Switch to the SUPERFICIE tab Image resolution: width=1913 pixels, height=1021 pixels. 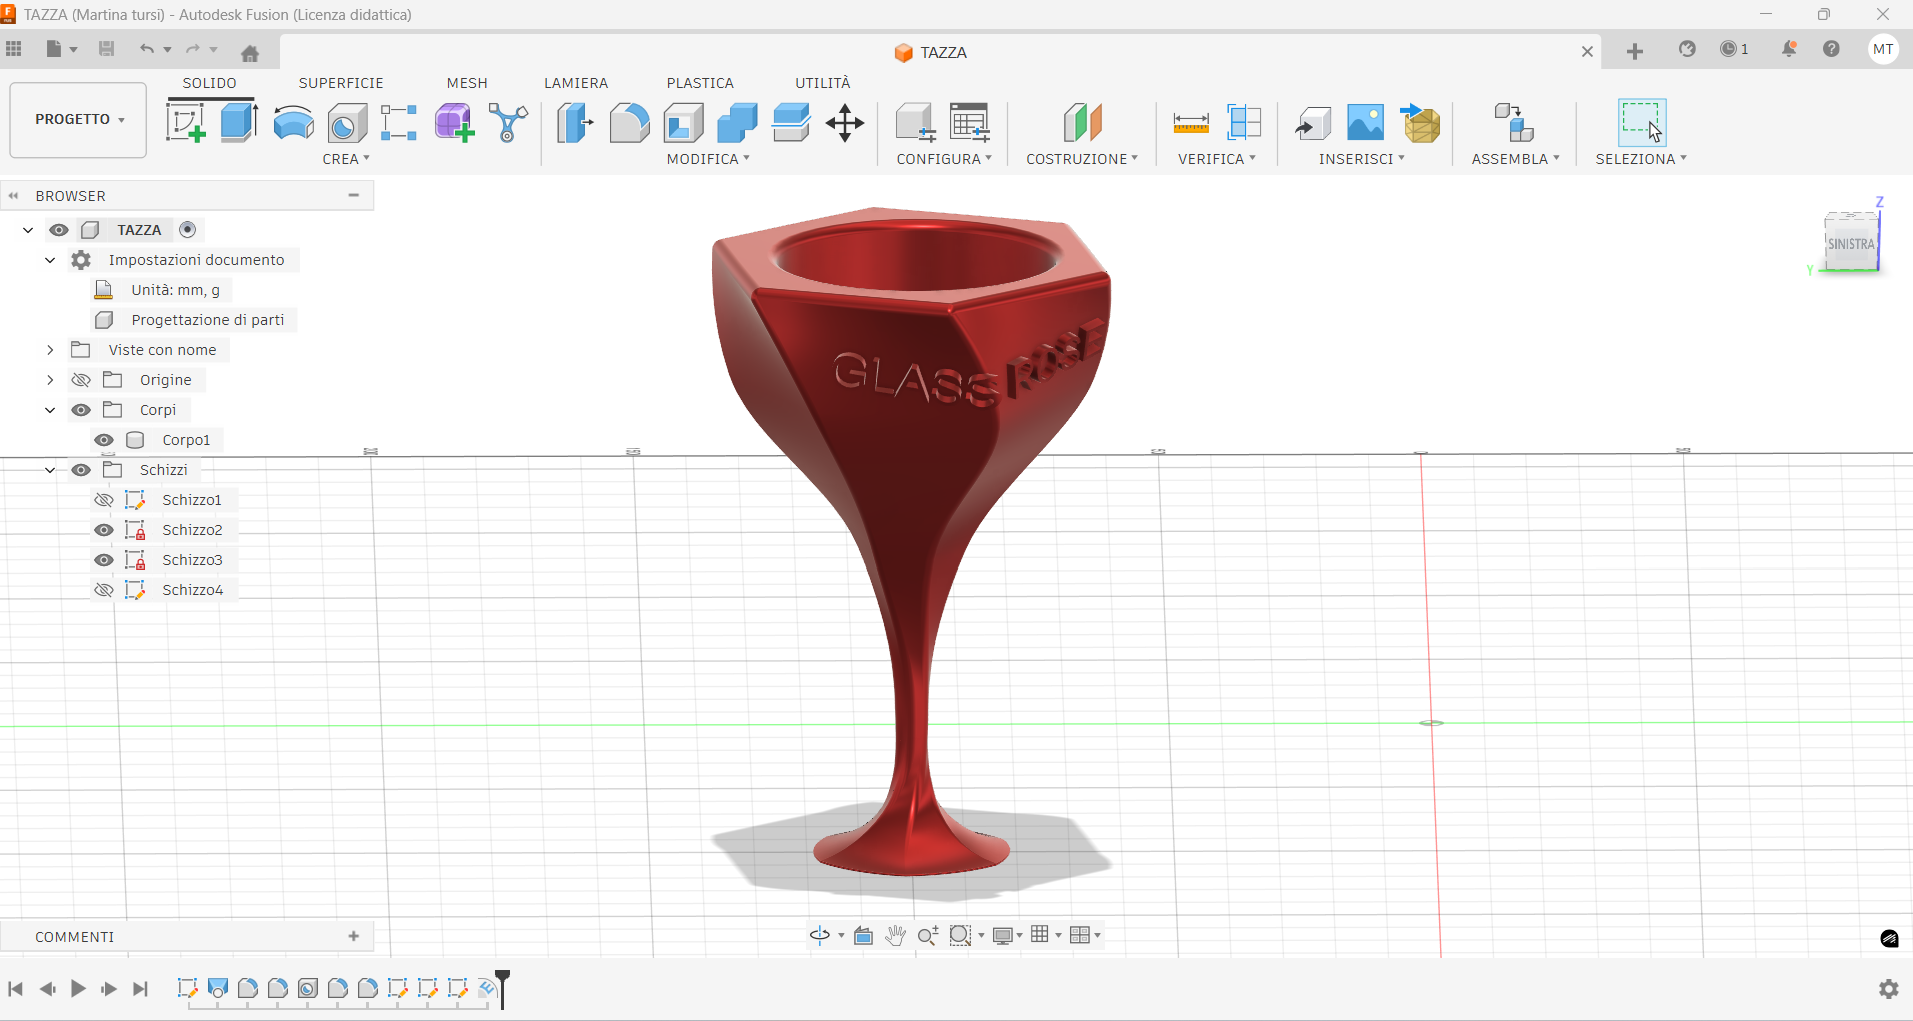tap(341, 83)
